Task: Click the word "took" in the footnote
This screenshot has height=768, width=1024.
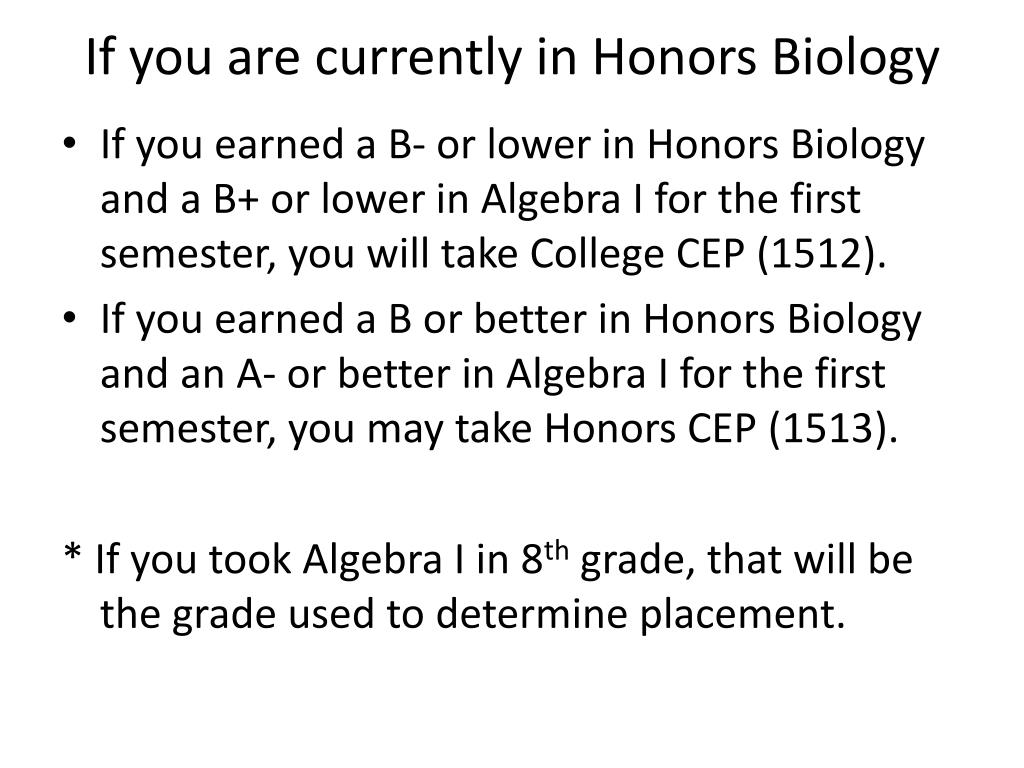Action: pos(249,560)
